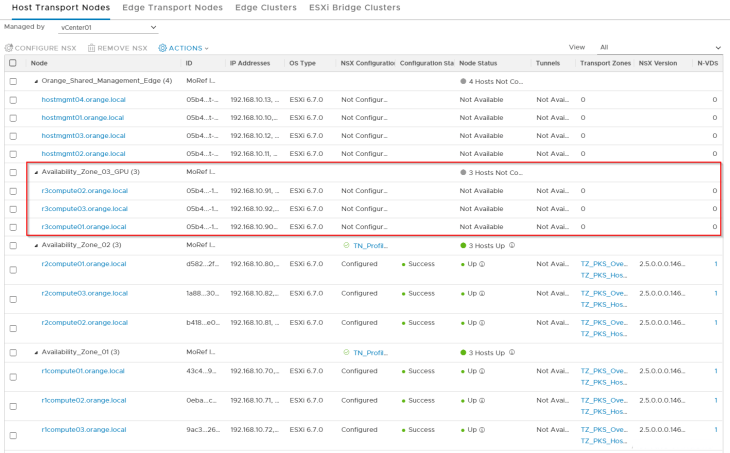Open the ESXi Bridge Clusters tab
The image size is (730, 453).
click(x=356, y=7)
